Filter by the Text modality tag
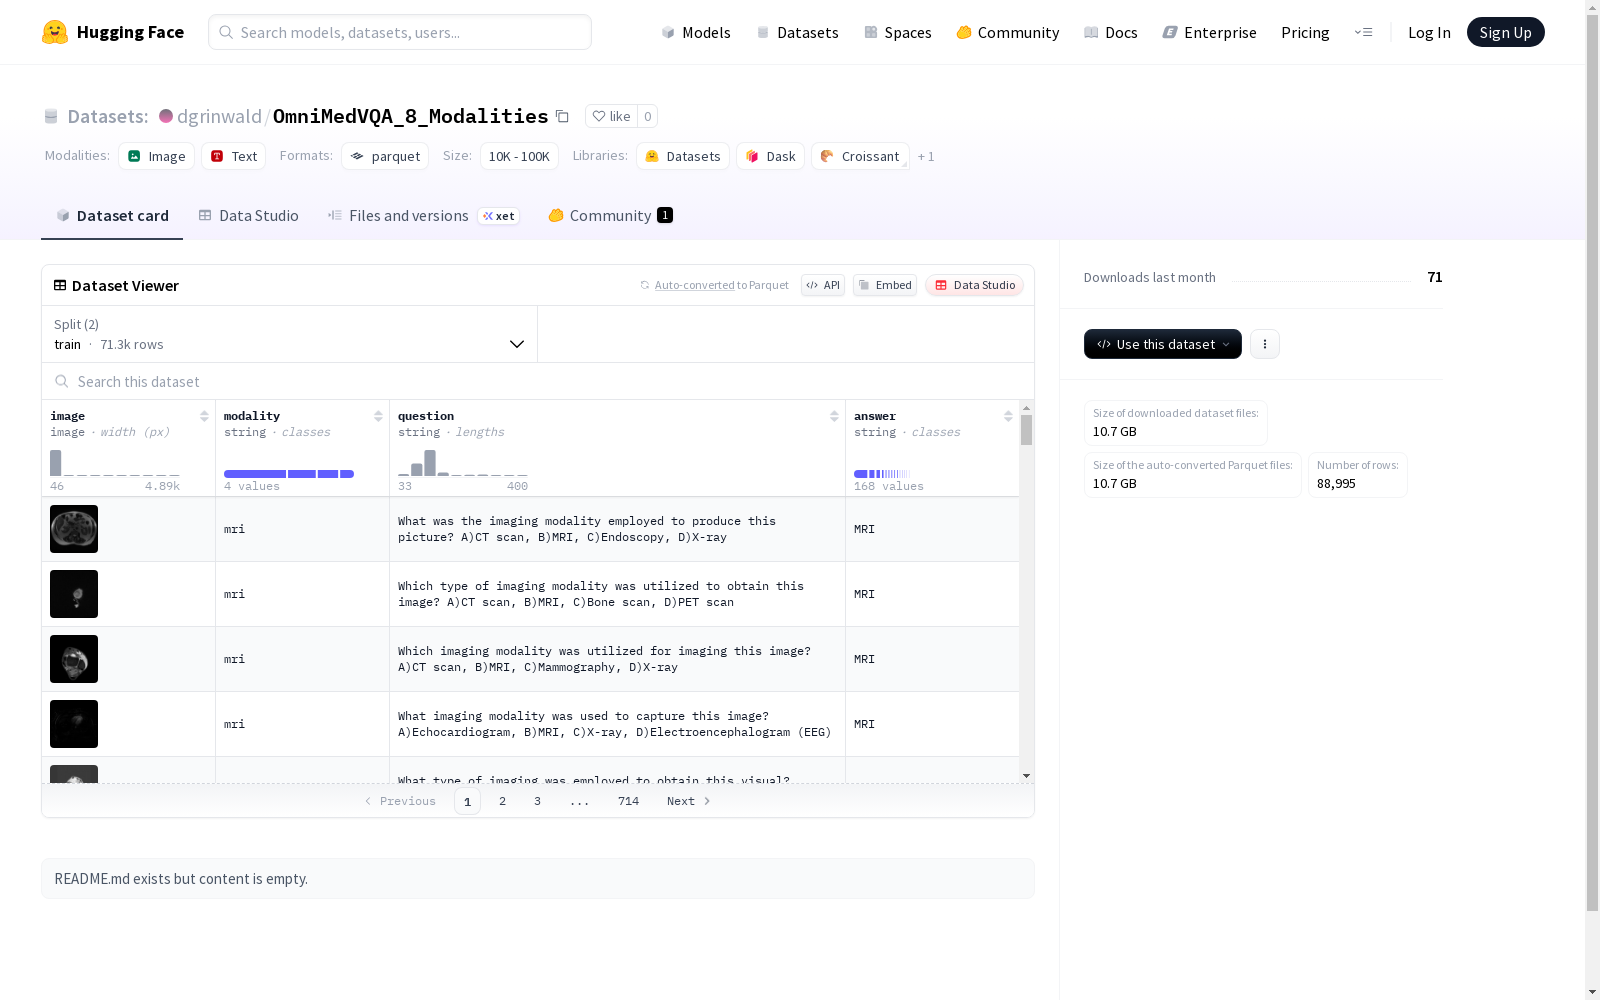The height and width of the screenshot is (1000, 1600). tap(234, 156)
